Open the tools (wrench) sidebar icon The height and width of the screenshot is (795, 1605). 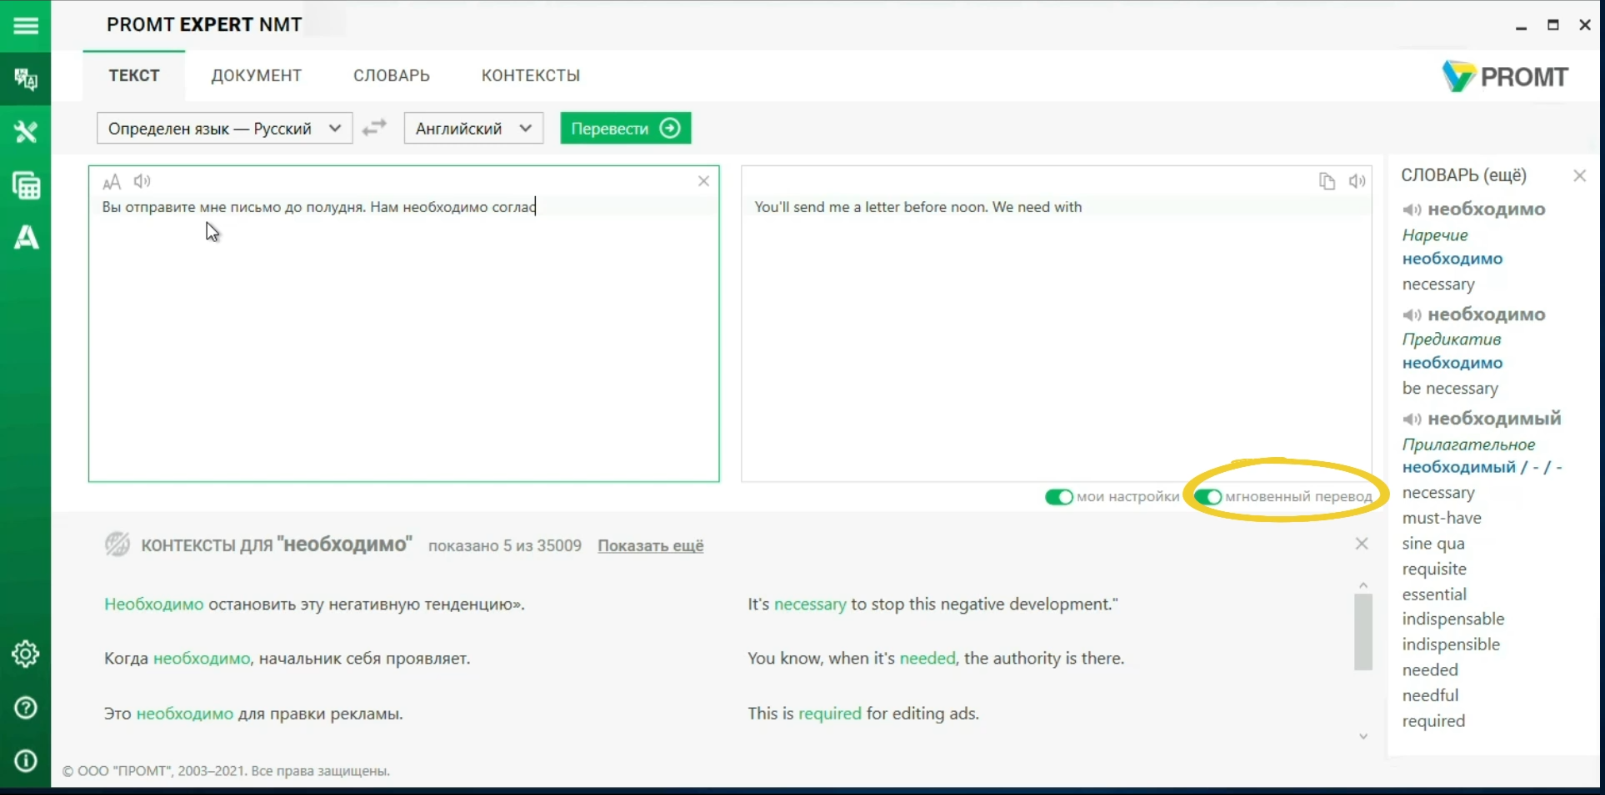25,131
